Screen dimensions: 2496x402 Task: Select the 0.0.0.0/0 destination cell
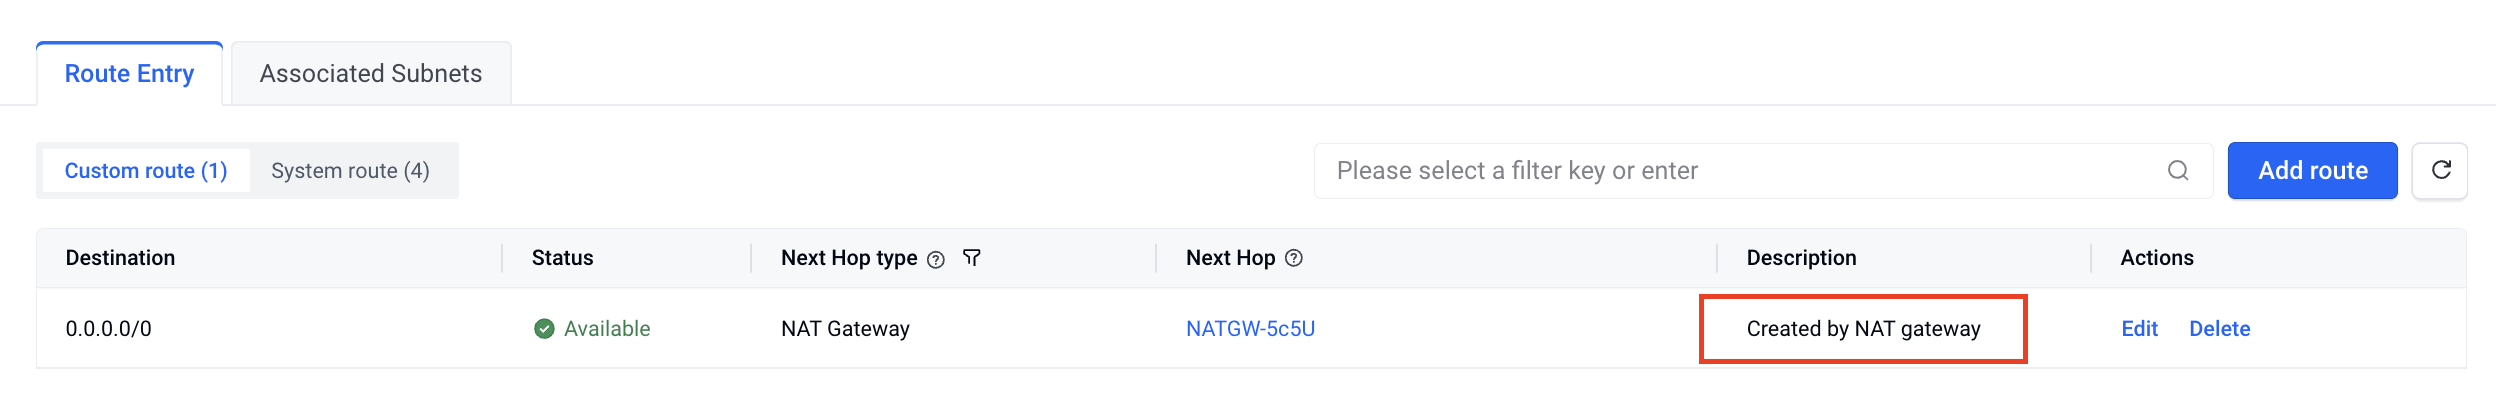point(109,329)
